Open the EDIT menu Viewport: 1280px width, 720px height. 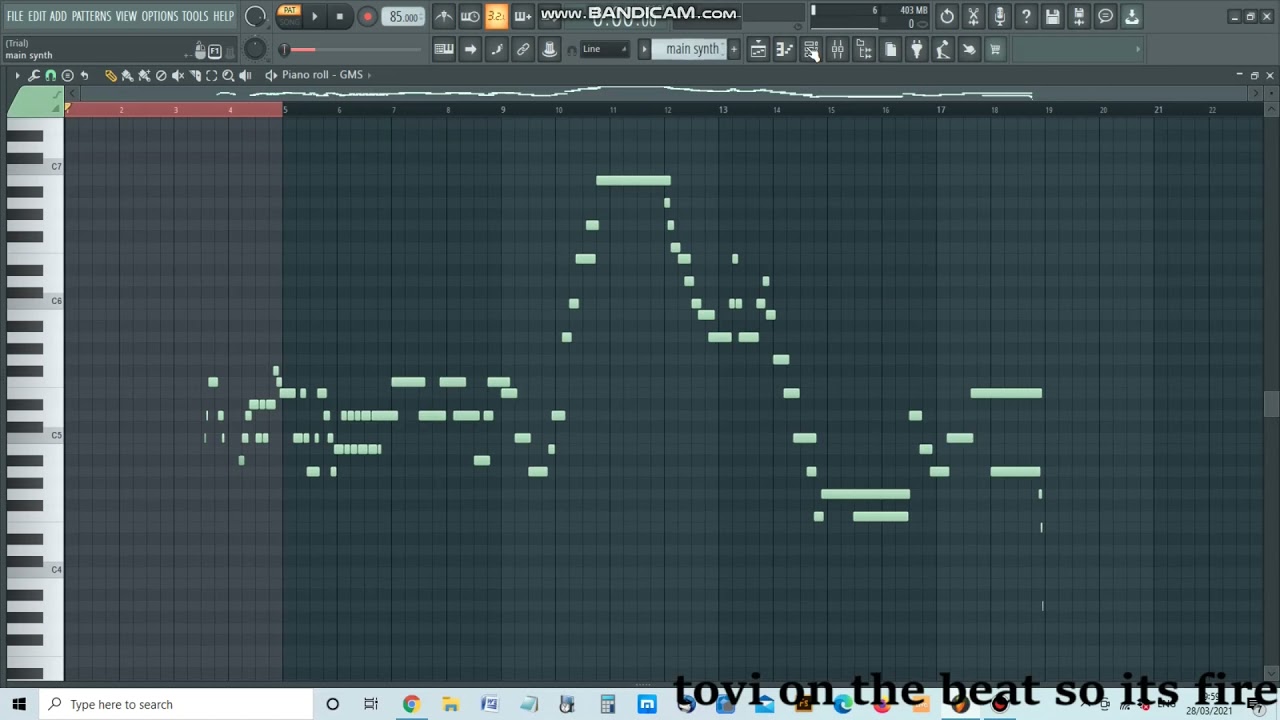coord(37,16)
